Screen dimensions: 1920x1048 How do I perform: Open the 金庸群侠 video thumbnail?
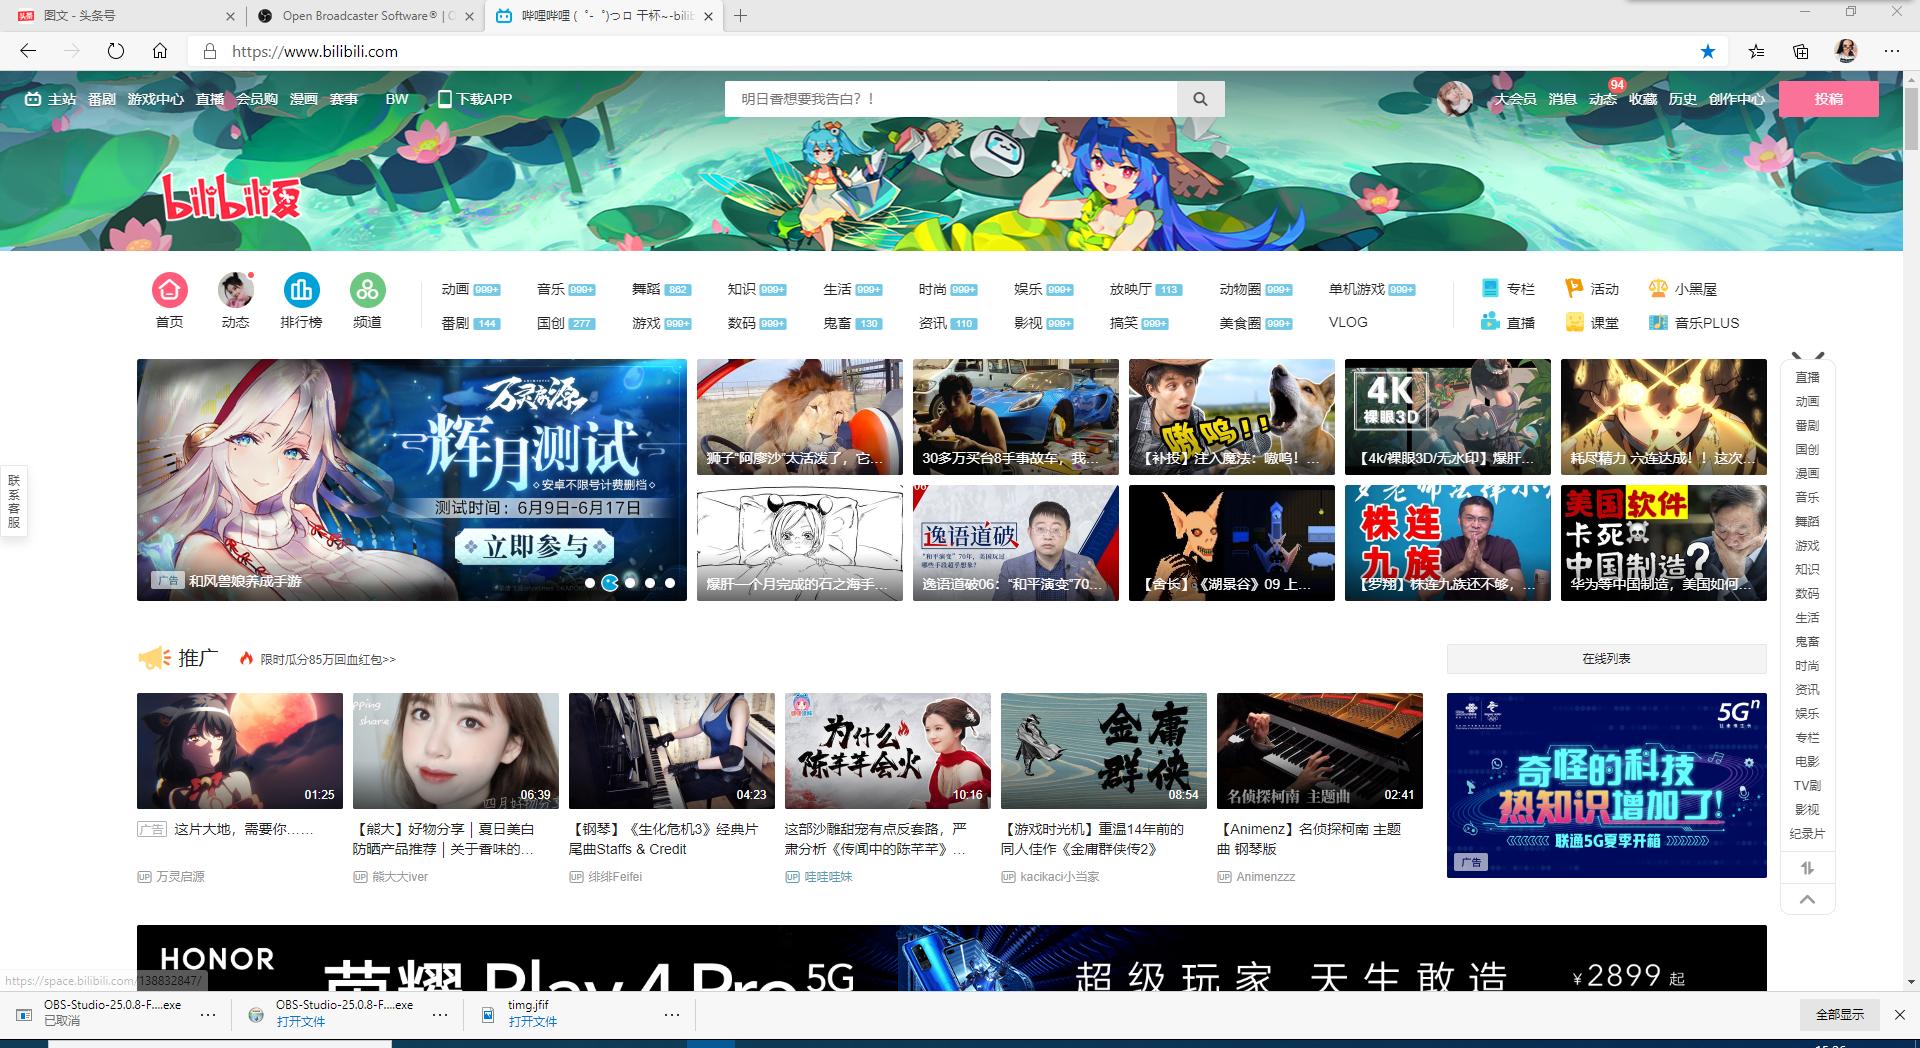tap(1104, 751)
